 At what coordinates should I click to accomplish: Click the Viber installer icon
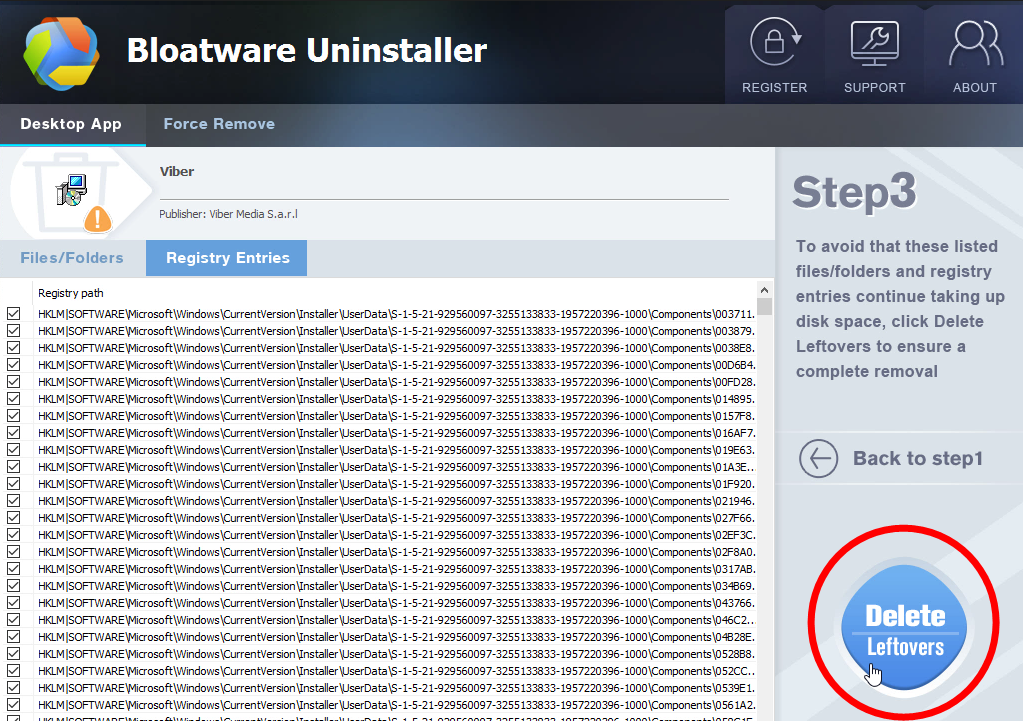72,190
